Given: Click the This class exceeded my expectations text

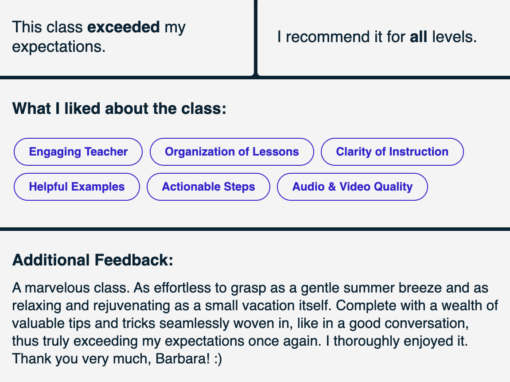Looking at the screenshot, I should 99,37.
